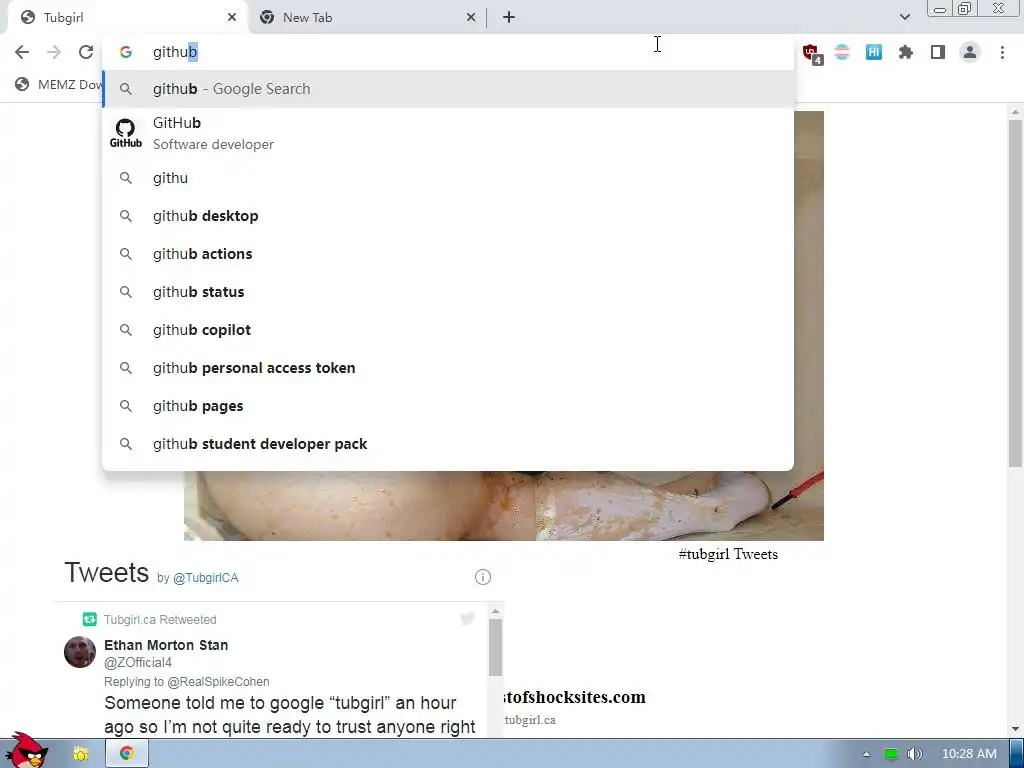The width and height of the screenshot is (1024, 768).
Task: Click the green retweet icon
Action: click(x=89, y=619)
